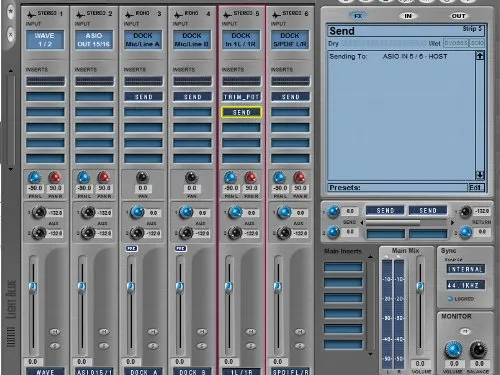This screenshot has height=375, width=500.
Task: Click strip 4 black pan knob
Action: coord(191,177)
